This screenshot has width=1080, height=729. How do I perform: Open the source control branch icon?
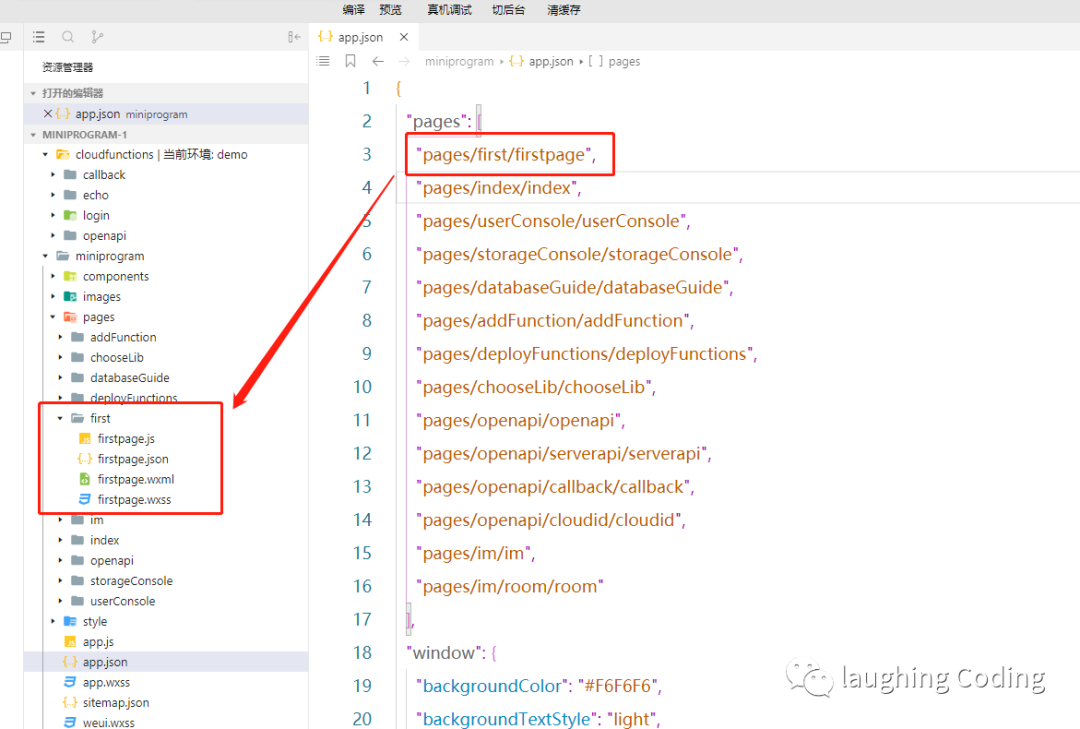pos(97,37)
